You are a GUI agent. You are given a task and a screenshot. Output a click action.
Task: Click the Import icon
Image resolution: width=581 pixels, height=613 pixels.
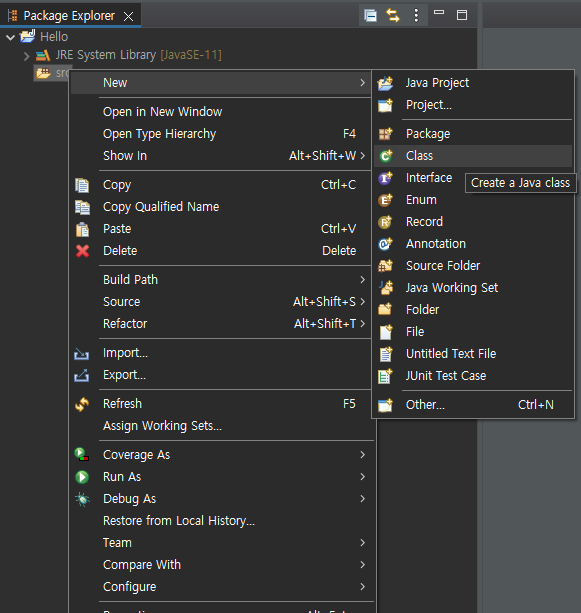81,354
